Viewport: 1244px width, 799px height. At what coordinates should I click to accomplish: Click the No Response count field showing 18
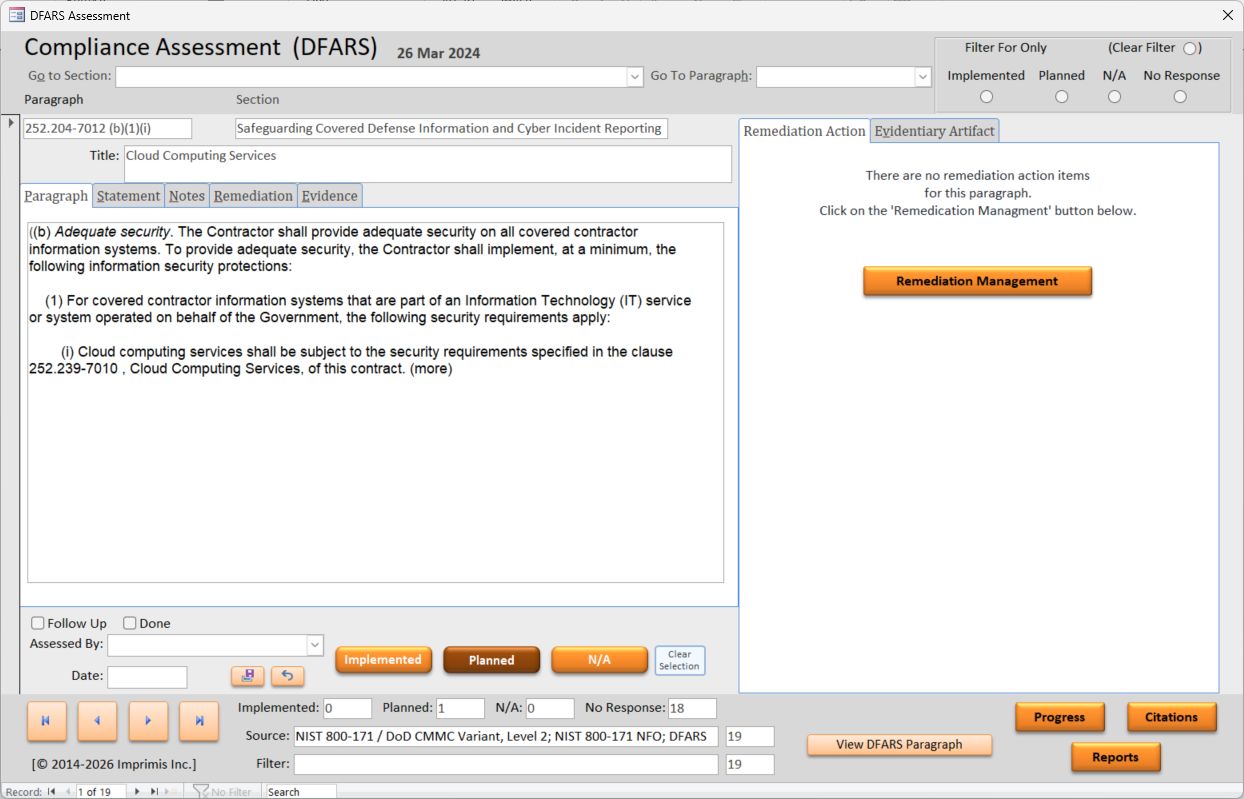click(692, 708)
